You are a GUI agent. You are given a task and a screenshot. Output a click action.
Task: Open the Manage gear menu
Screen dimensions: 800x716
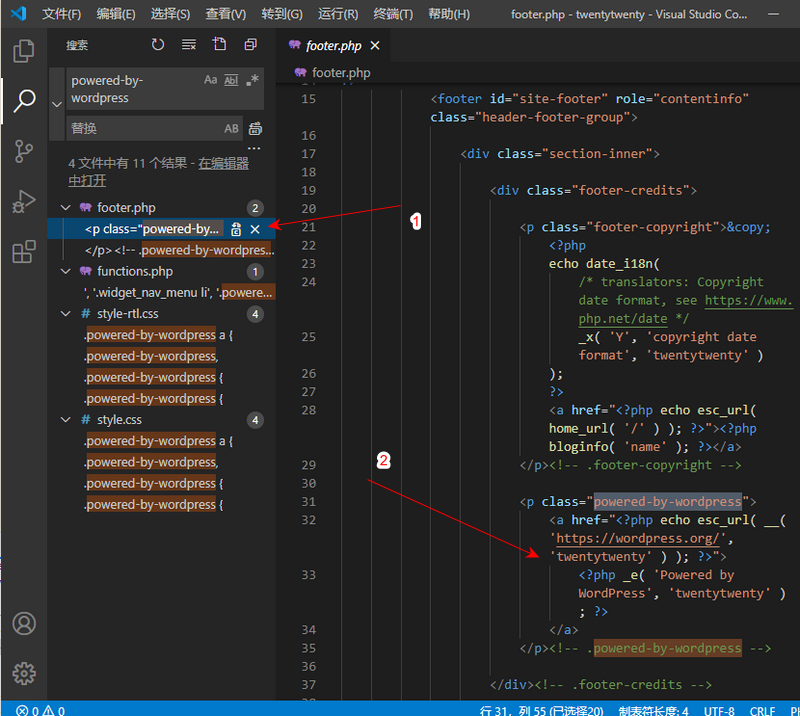[x=23, y=674]
